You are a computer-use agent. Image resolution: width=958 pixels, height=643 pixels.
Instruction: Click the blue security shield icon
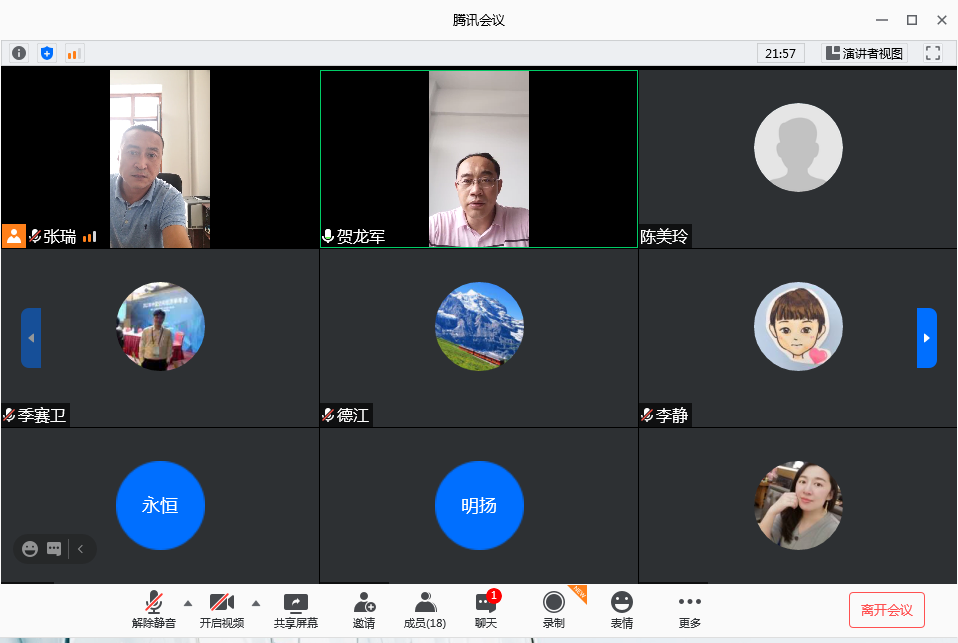[47, 53]
